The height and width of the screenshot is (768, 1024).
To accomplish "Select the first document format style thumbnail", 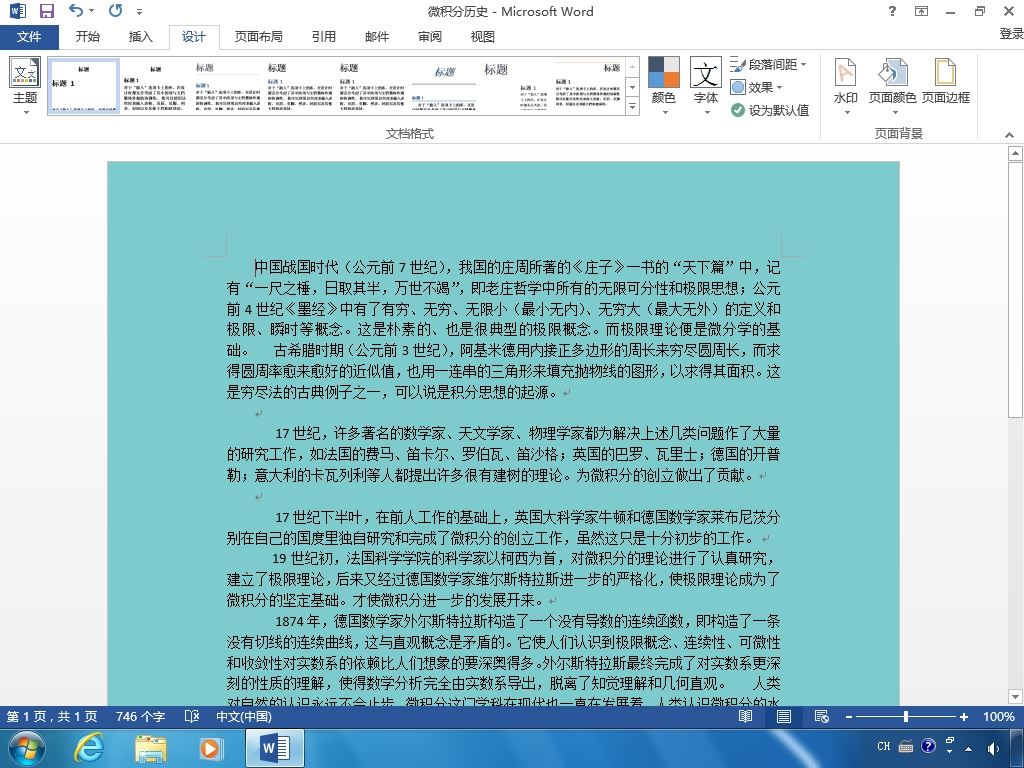I will (84, 86).
